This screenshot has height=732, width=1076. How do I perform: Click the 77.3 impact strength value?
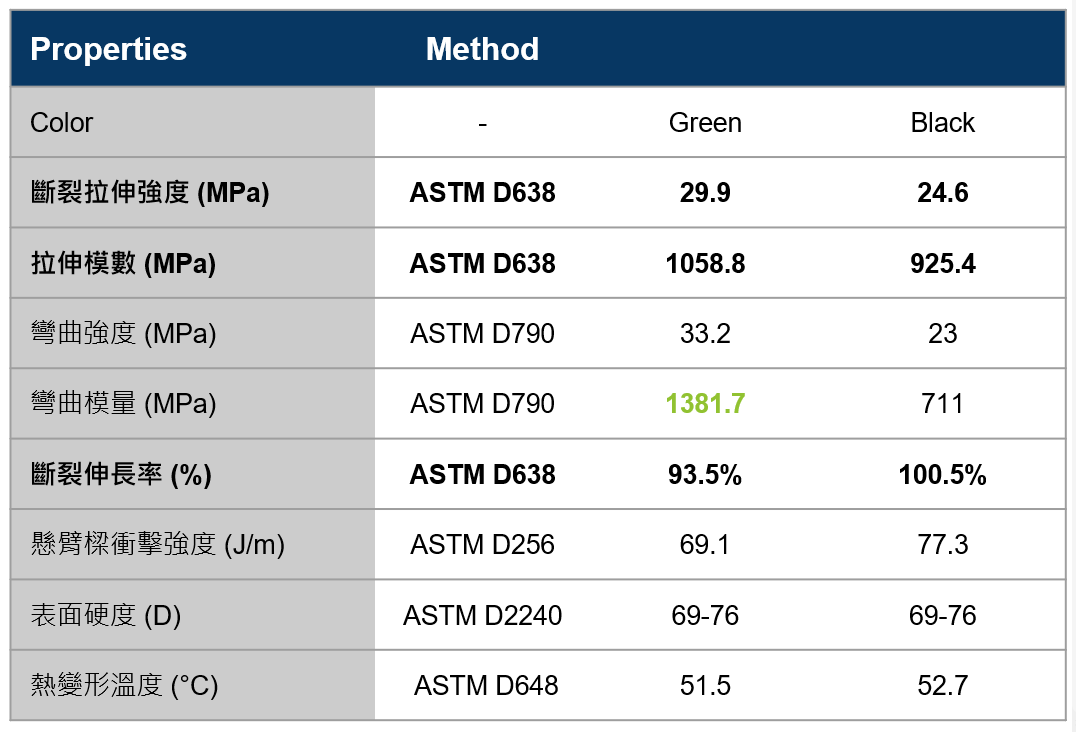pos(942,545)
